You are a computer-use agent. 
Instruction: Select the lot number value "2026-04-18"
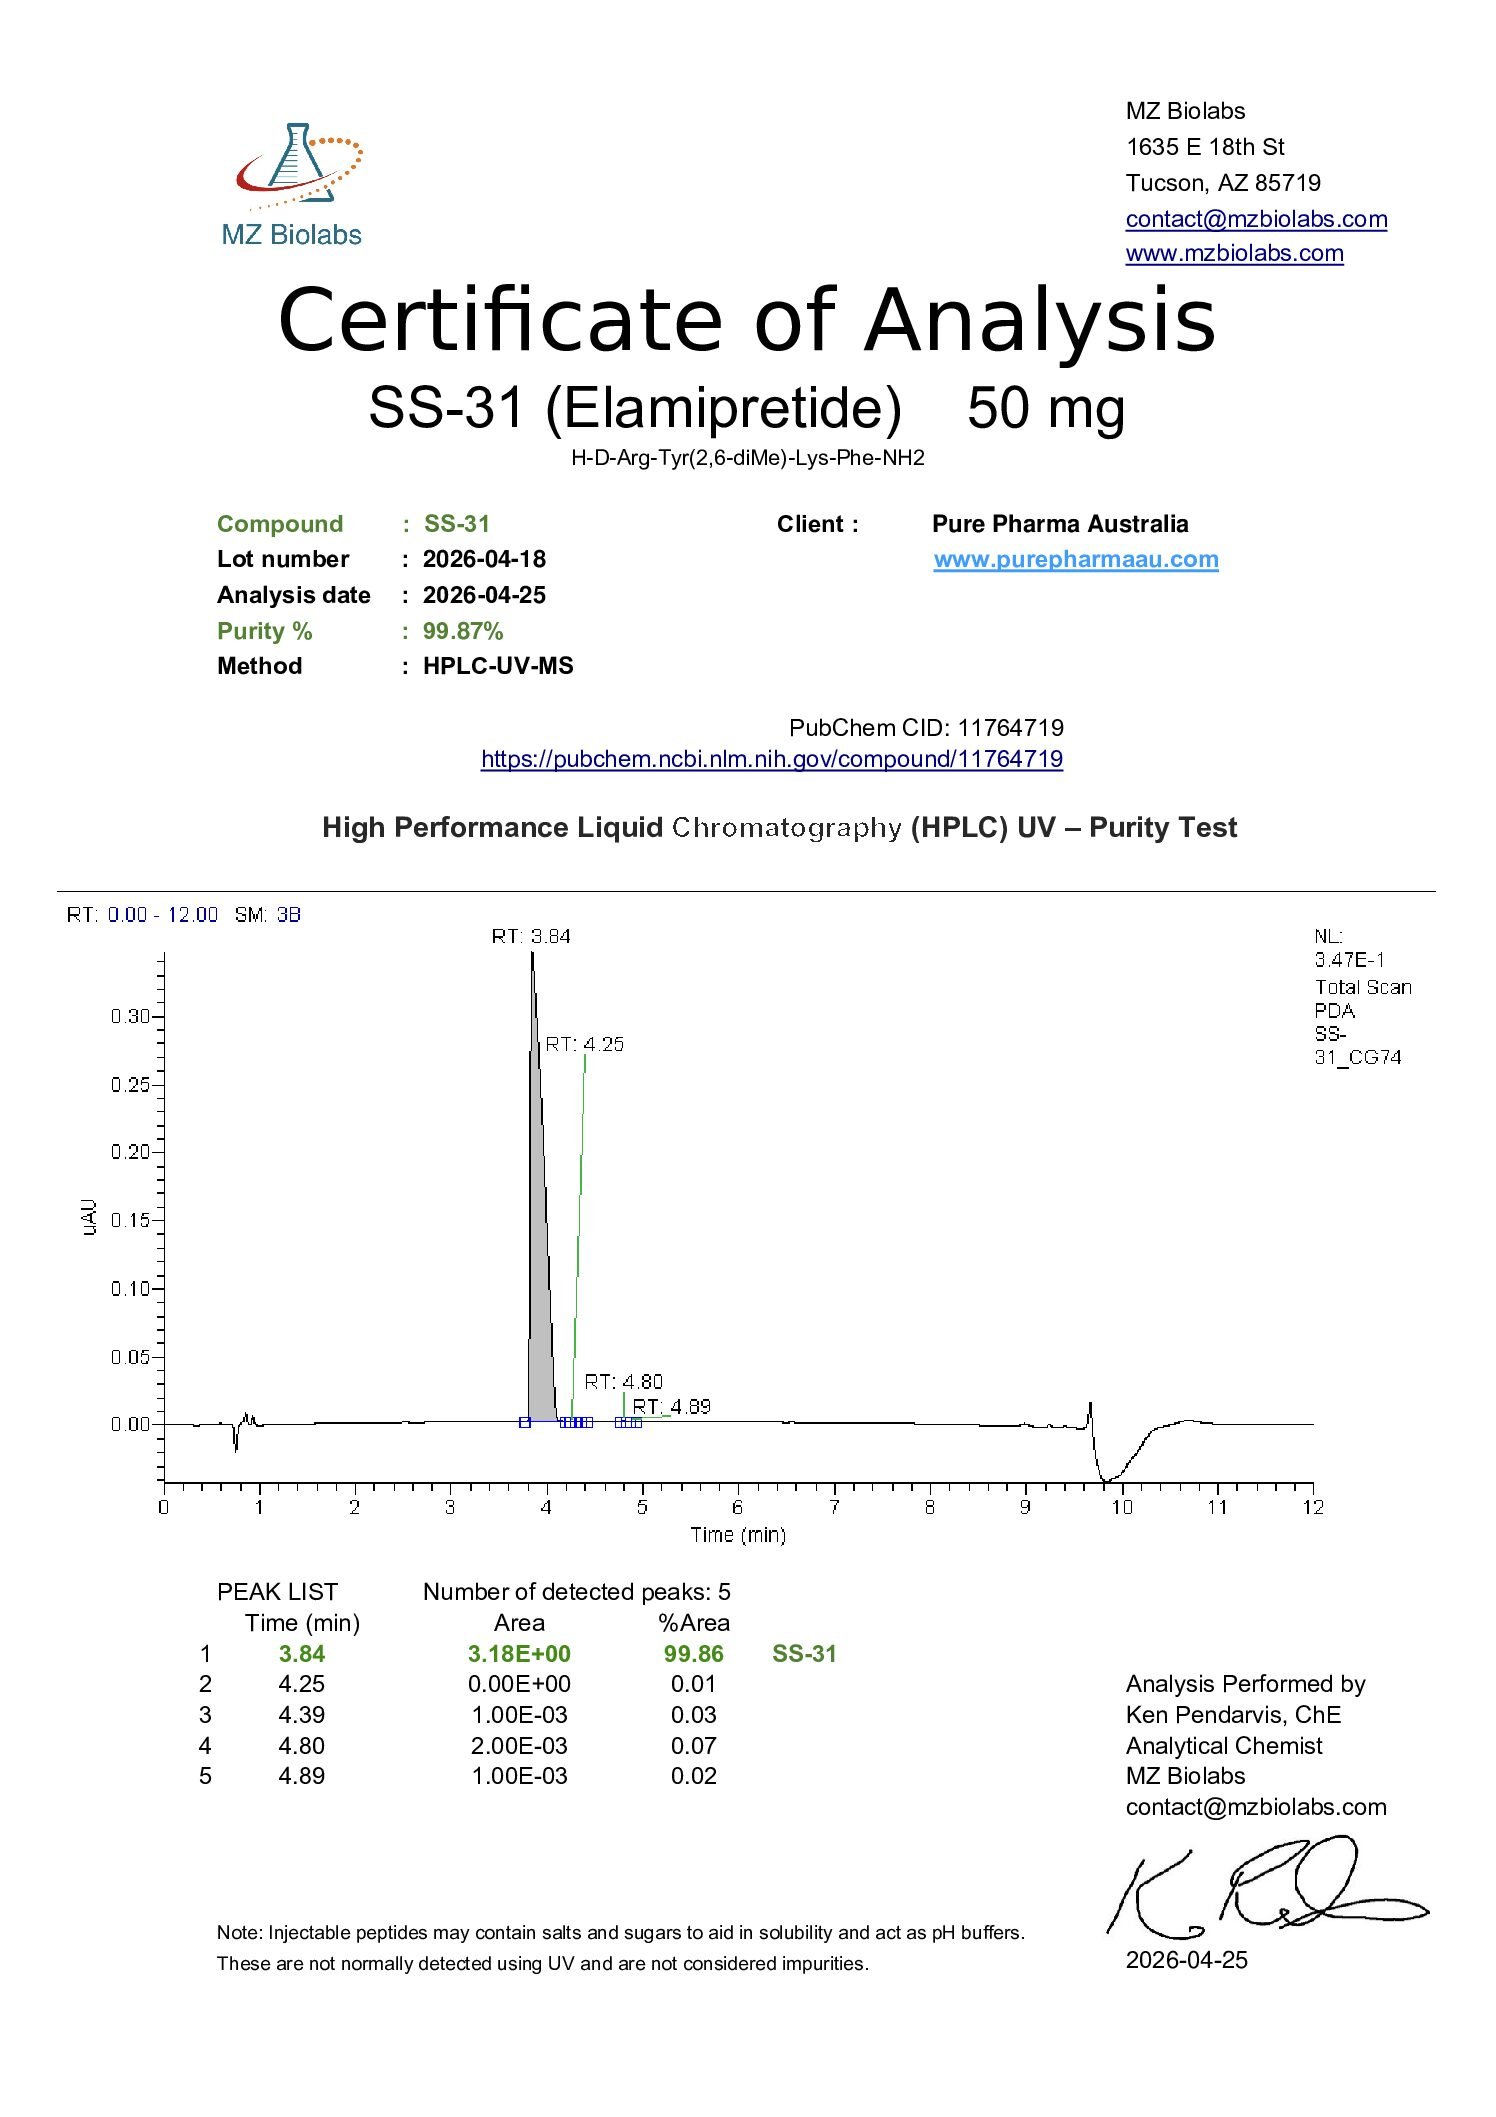click(484, 559)
